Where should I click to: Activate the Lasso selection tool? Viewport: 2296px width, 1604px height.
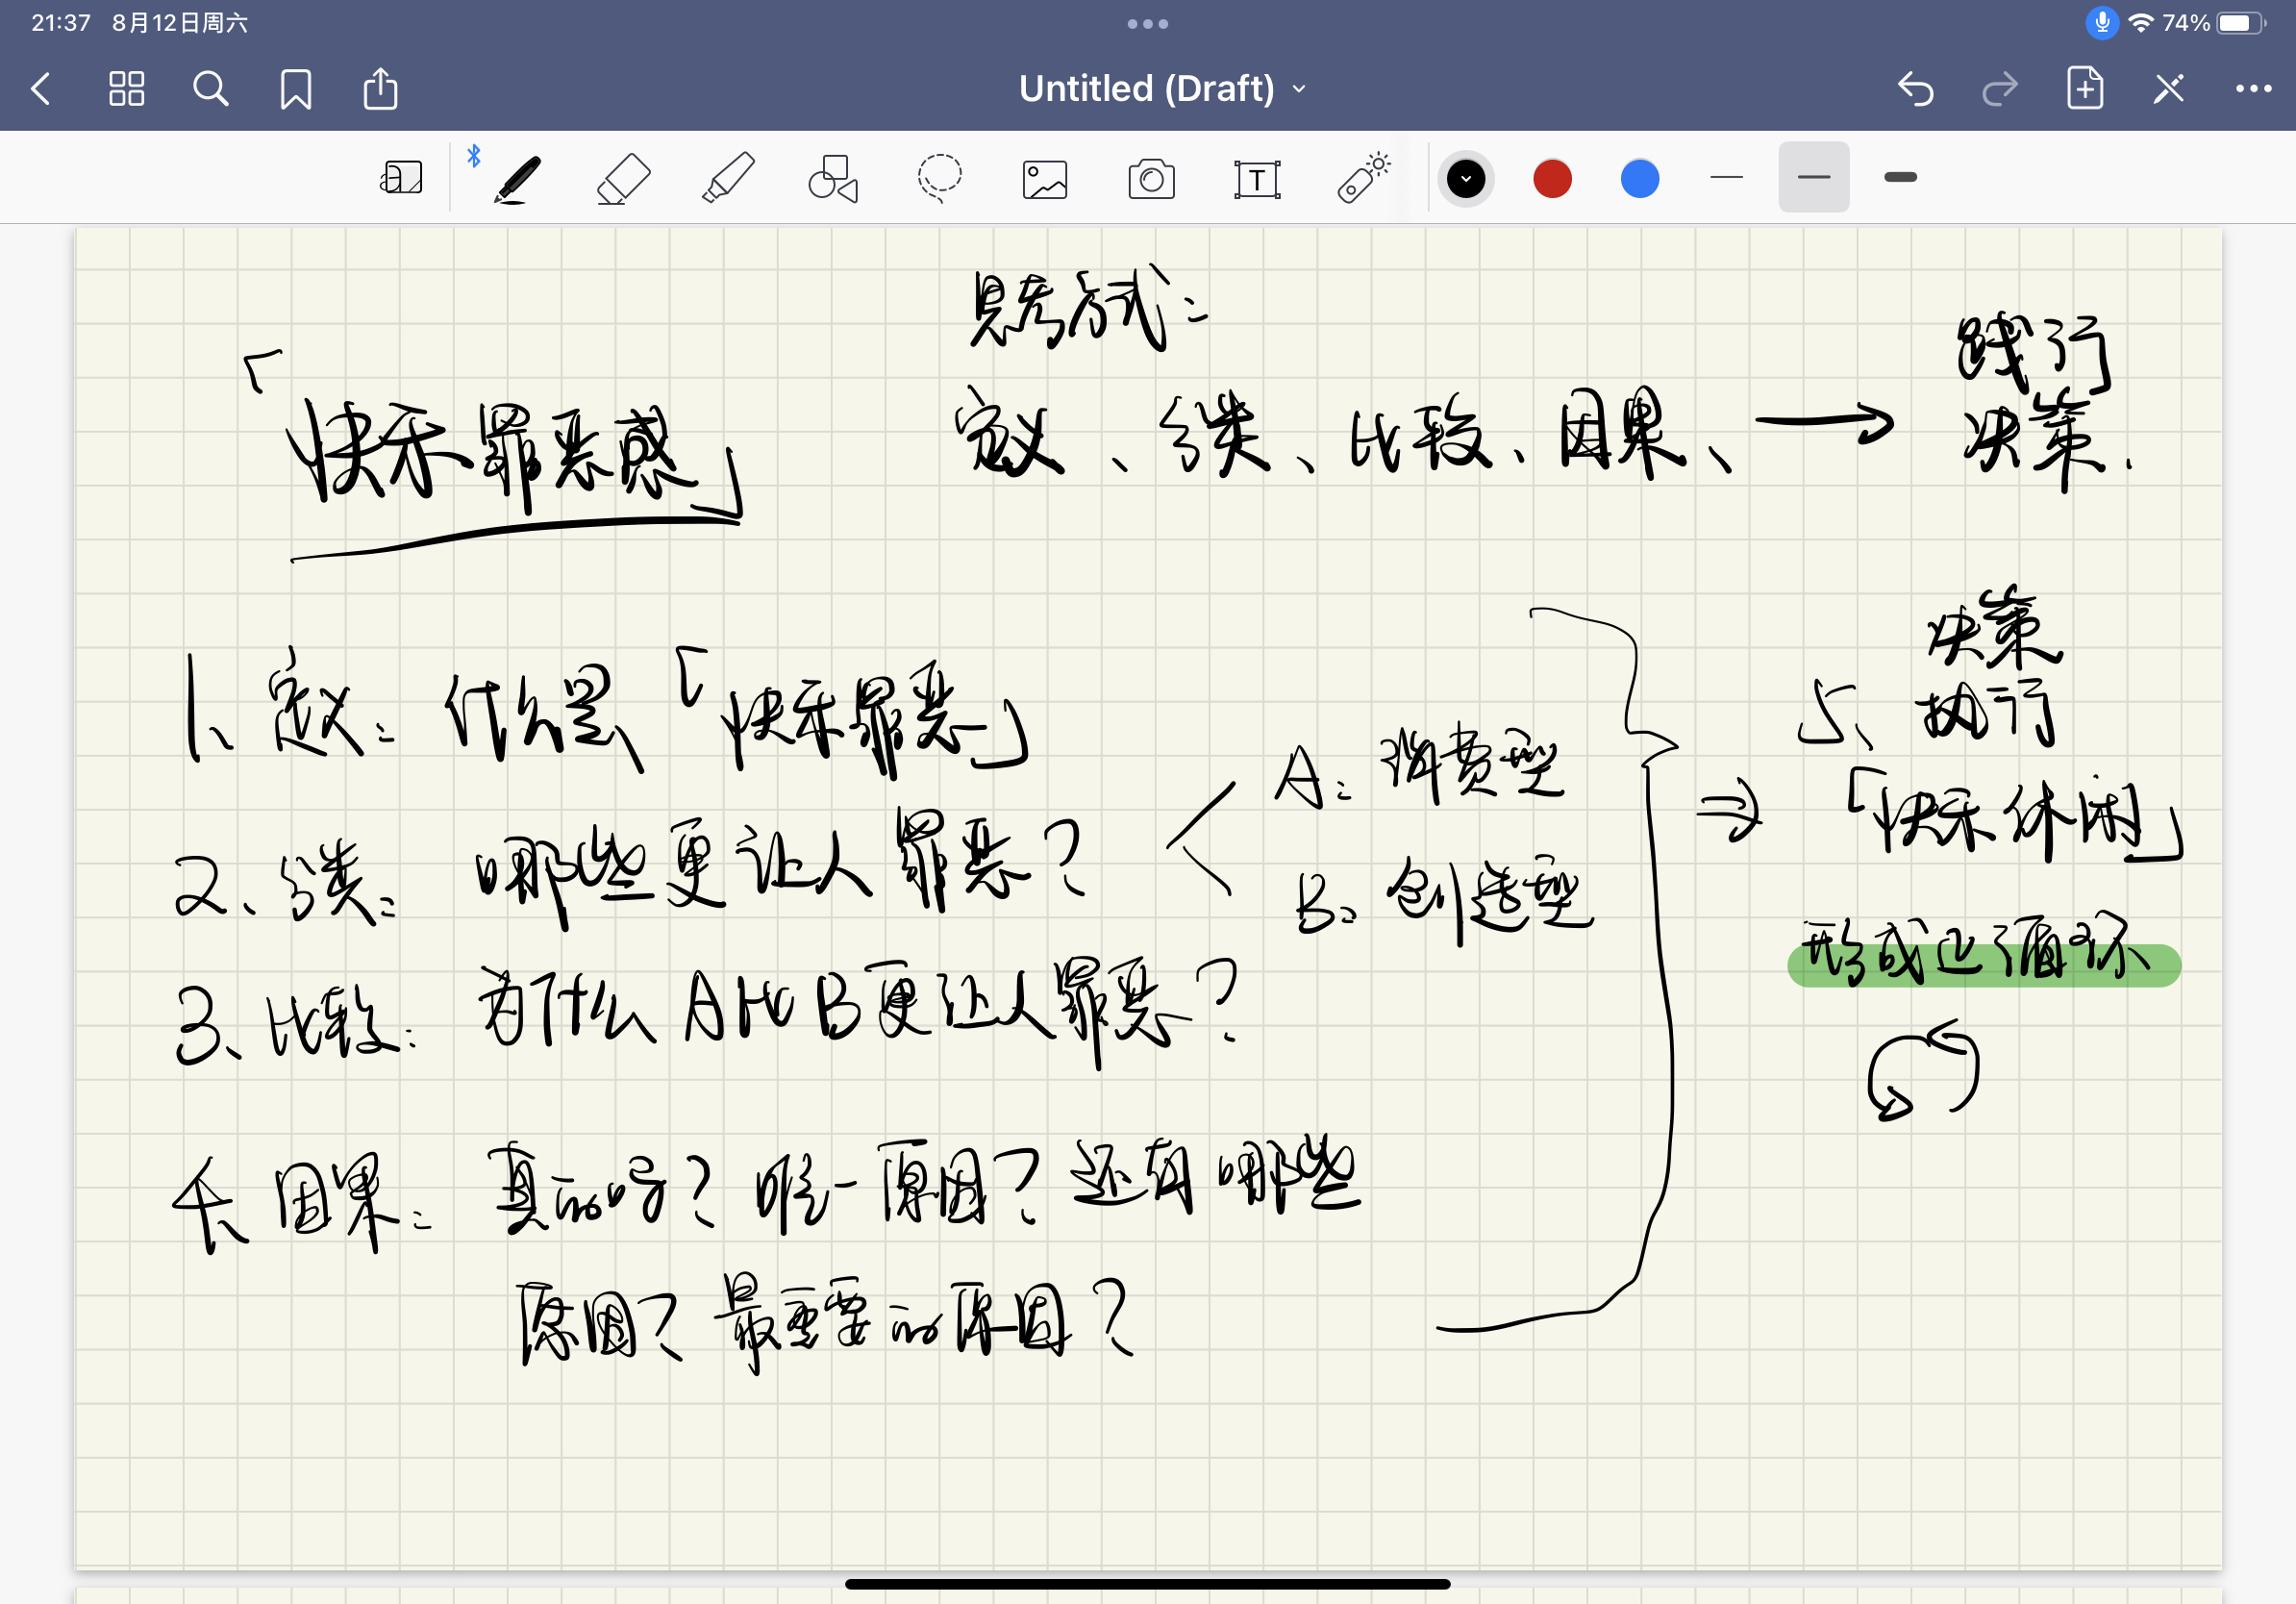point(939,179)
